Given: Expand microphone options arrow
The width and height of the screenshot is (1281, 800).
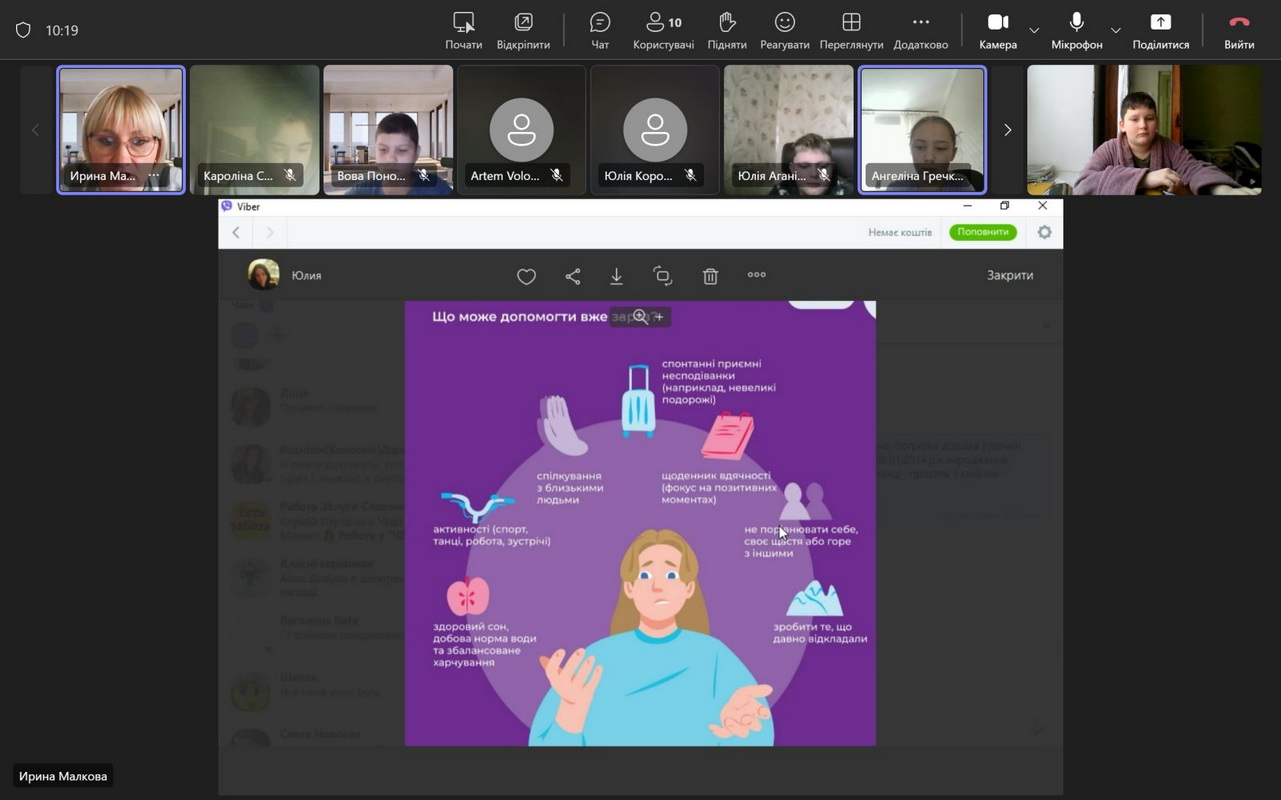Looking at the screenshot, I should (x=1116, y=31).
